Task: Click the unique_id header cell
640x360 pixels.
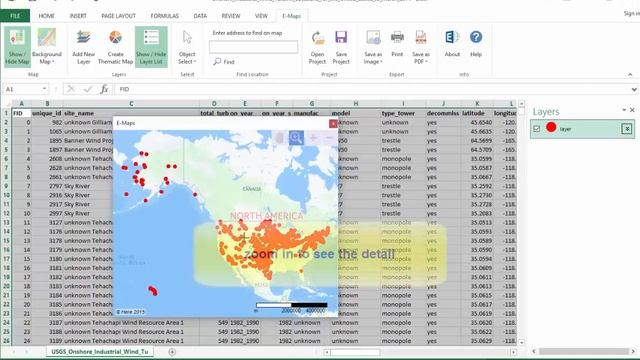Action: [47, 113]
